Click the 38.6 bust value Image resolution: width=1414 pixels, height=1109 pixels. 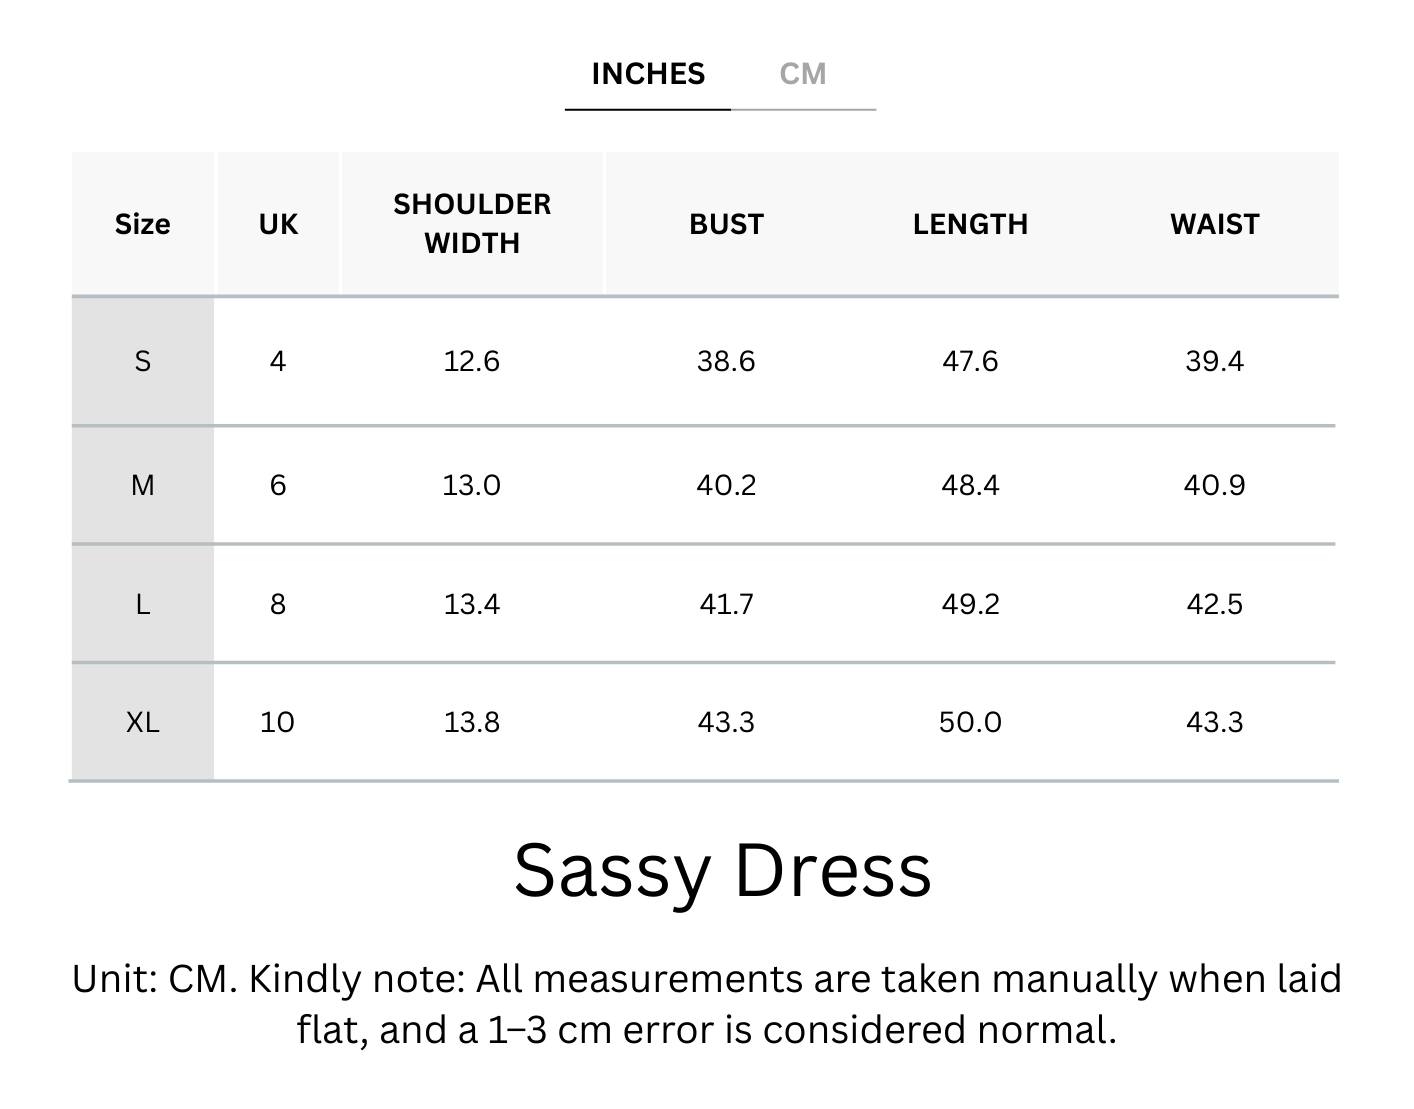pos(726,361)
